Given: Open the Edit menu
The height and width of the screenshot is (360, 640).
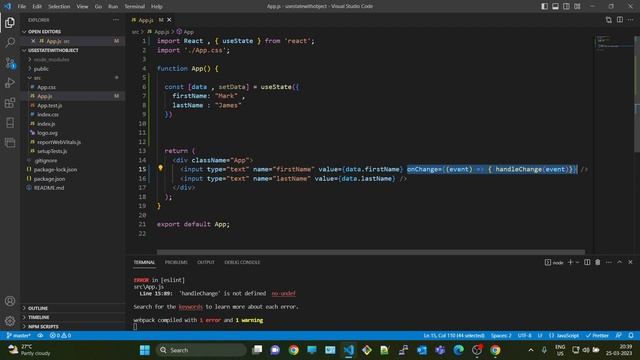Looking at the screenshot, I should pyautogui.click(x=37, y=6).
